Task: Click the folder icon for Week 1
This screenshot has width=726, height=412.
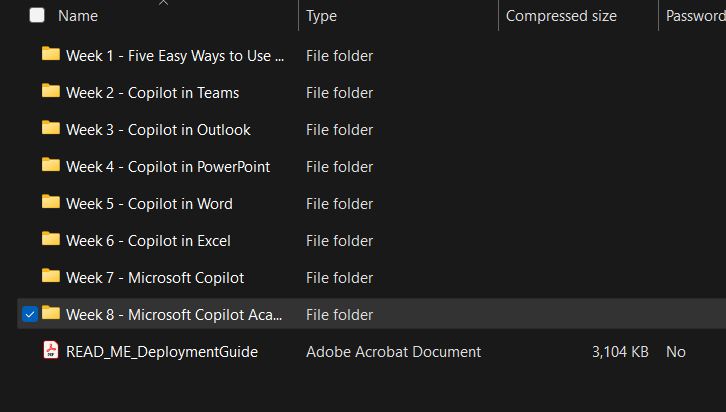Action: click(51, 54)
